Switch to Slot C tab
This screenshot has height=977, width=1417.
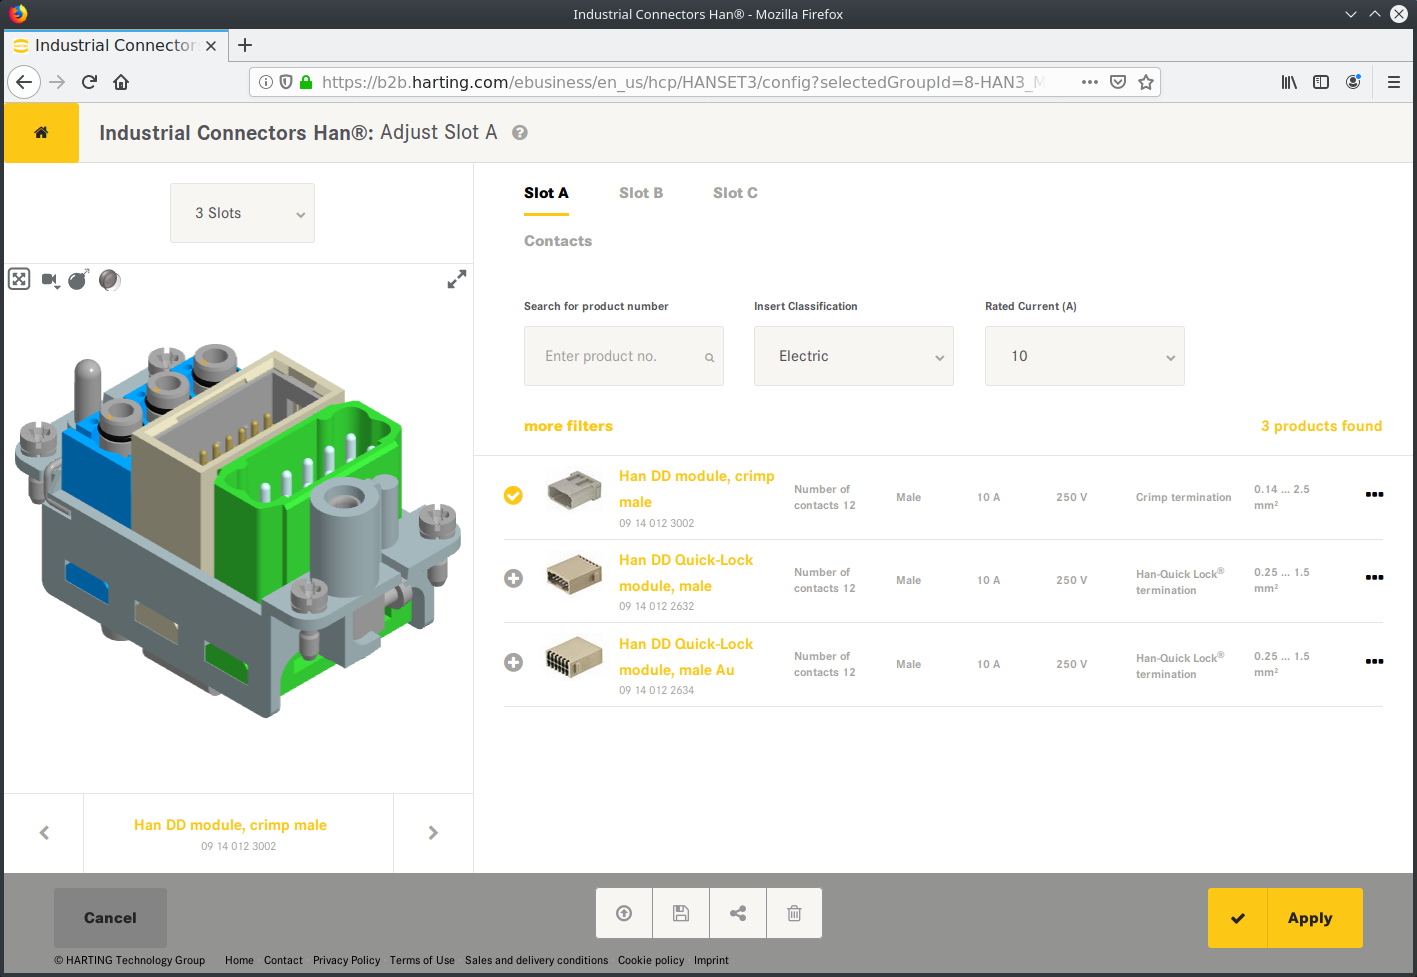coord(735,193)
